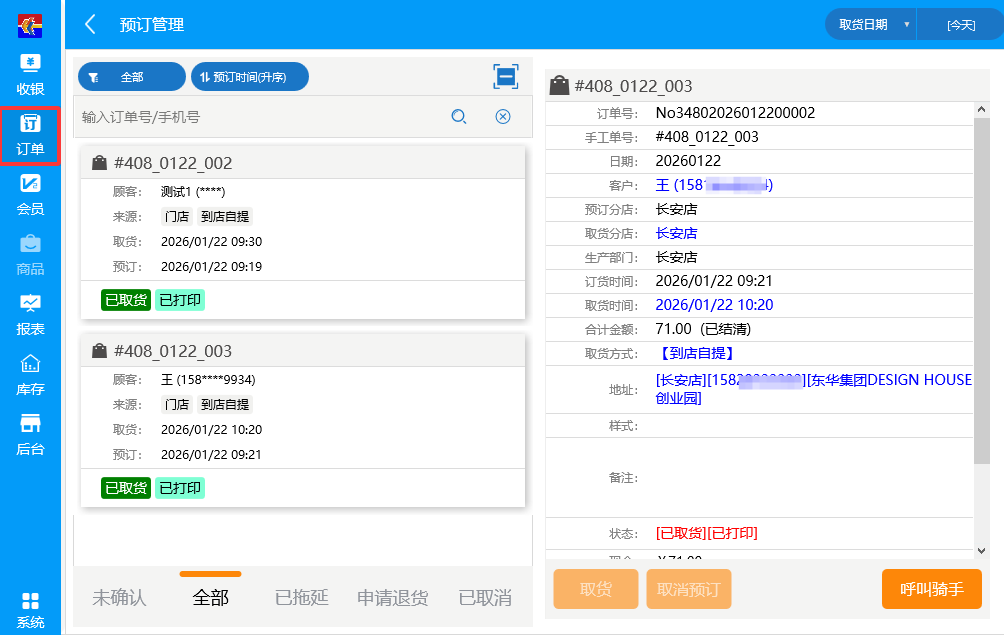Viewport: 1004px width, 635px height.
Task: Open the 全部 filter button
Action: (132, 77)
